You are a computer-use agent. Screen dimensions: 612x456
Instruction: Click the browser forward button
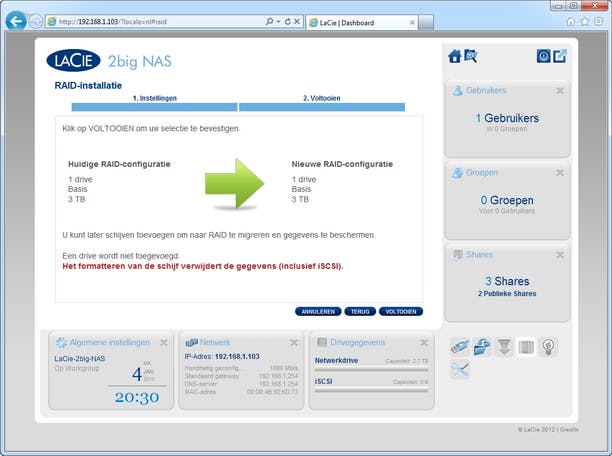coord(36,21)
